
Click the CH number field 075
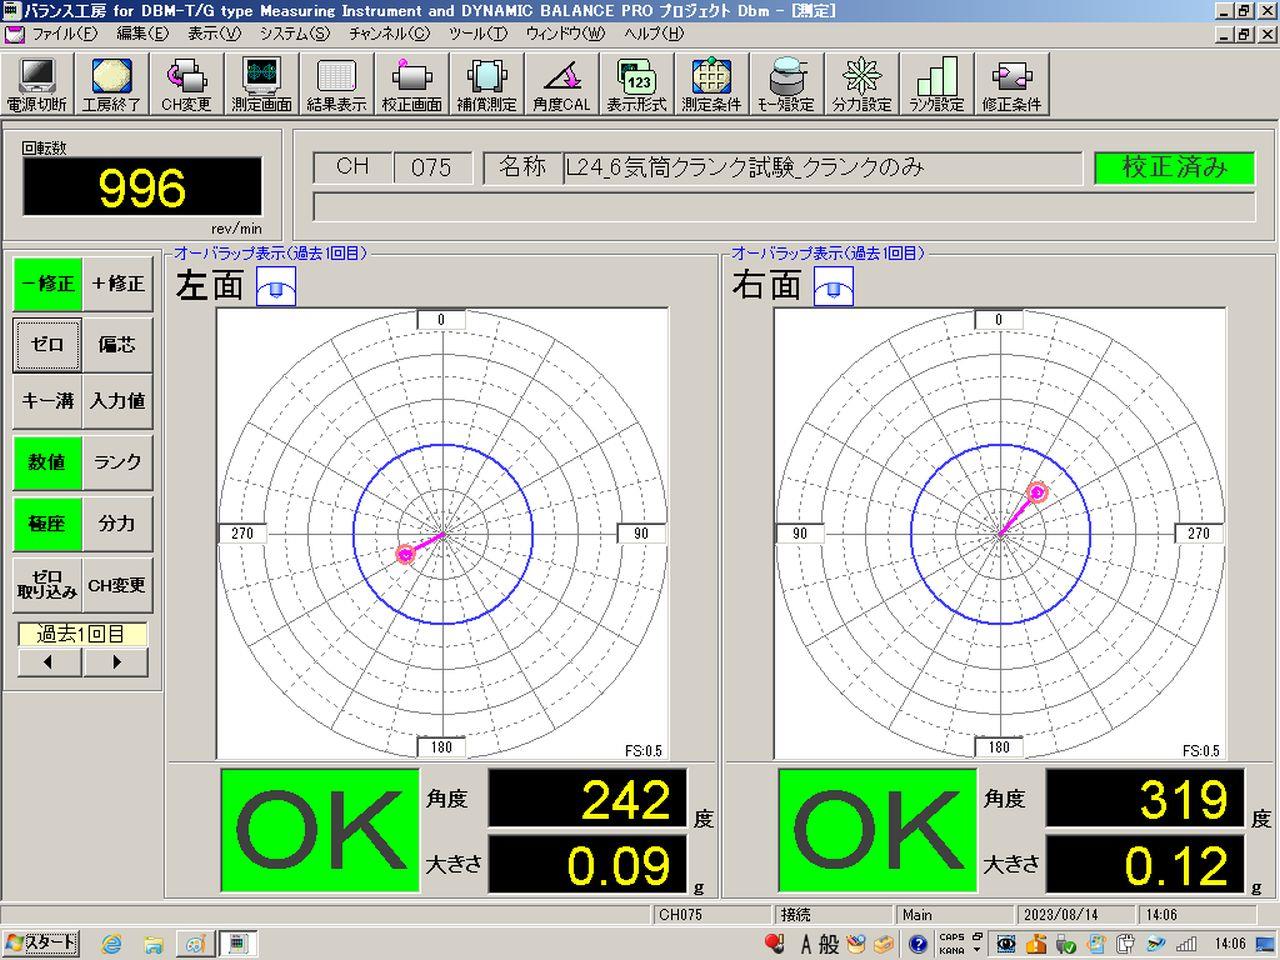tap(431, 167)
